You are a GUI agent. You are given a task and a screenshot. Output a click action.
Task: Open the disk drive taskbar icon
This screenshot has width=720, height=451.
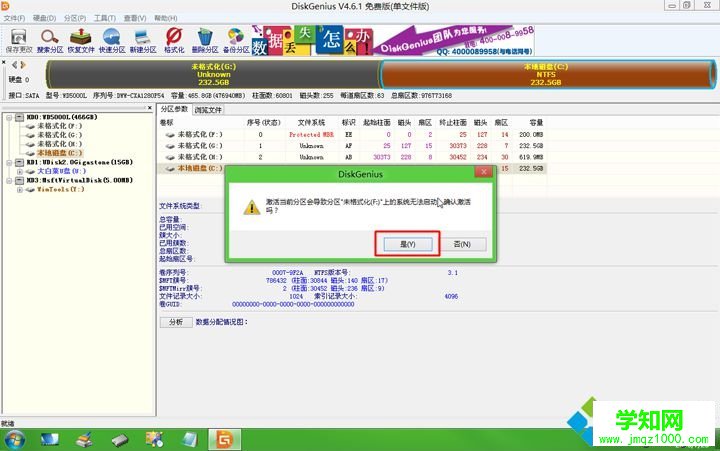(x=120, y=440)
